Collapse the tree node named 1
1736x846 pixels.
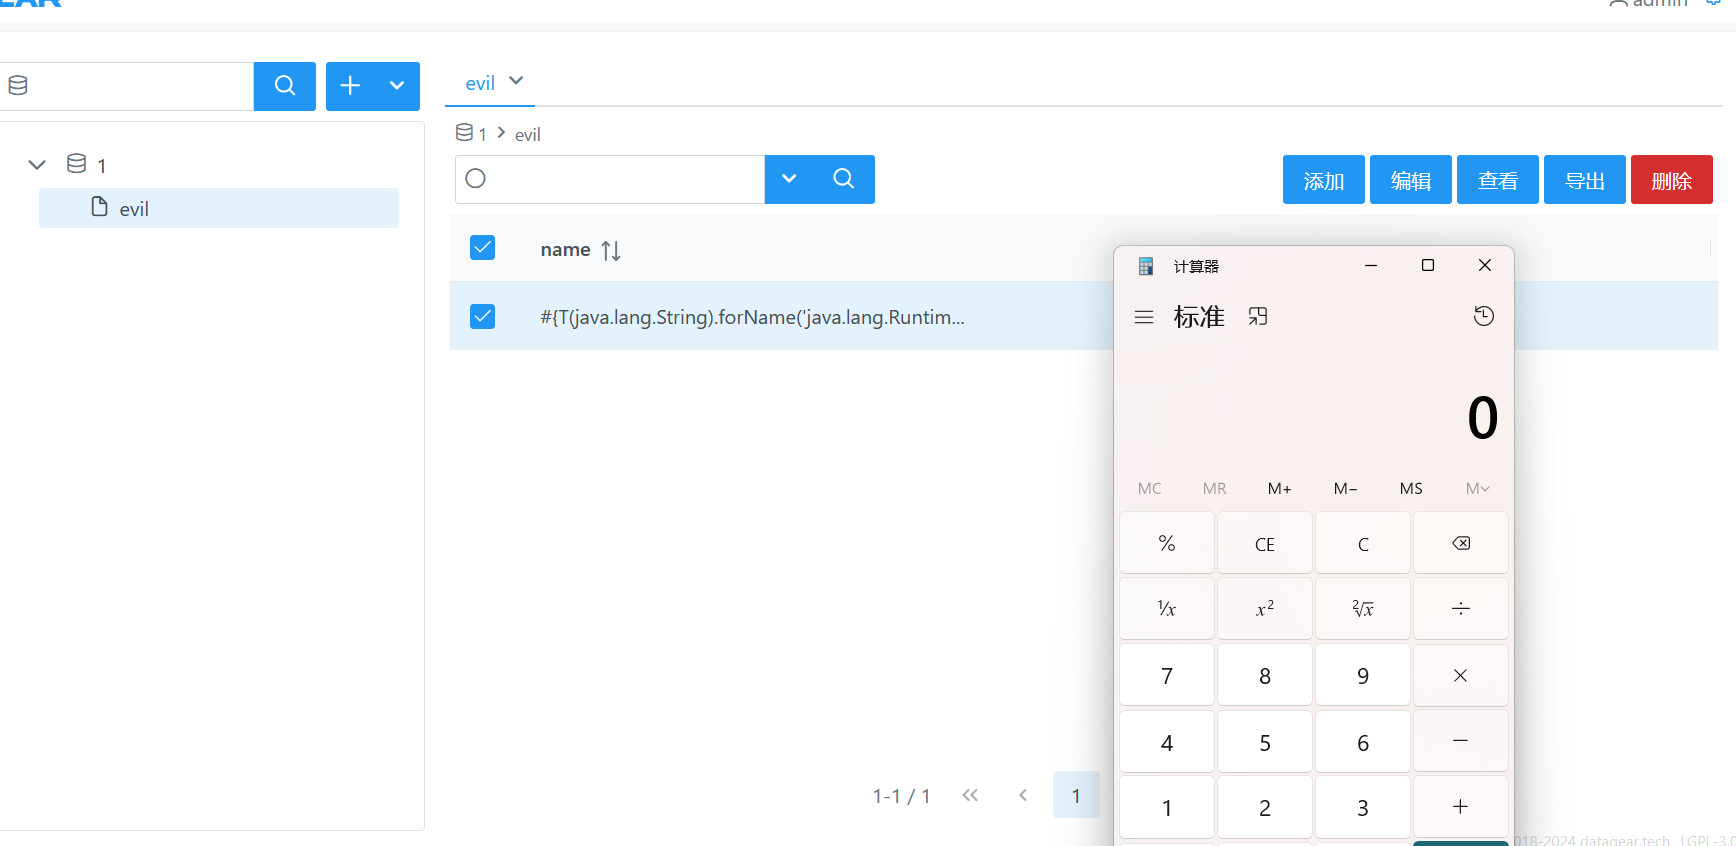click(37, 165)
